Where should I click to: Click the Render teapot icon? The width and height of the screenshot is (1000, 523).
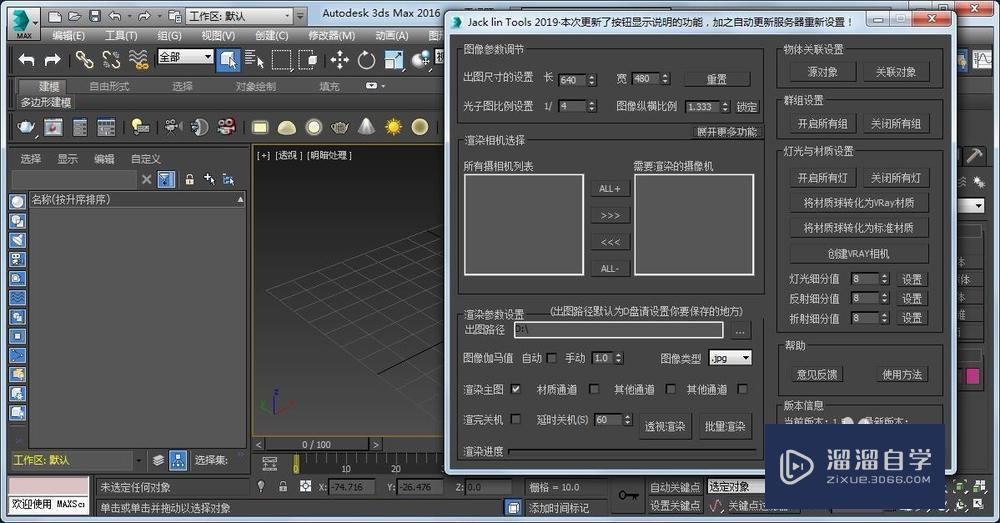click(x=26, y=127)
